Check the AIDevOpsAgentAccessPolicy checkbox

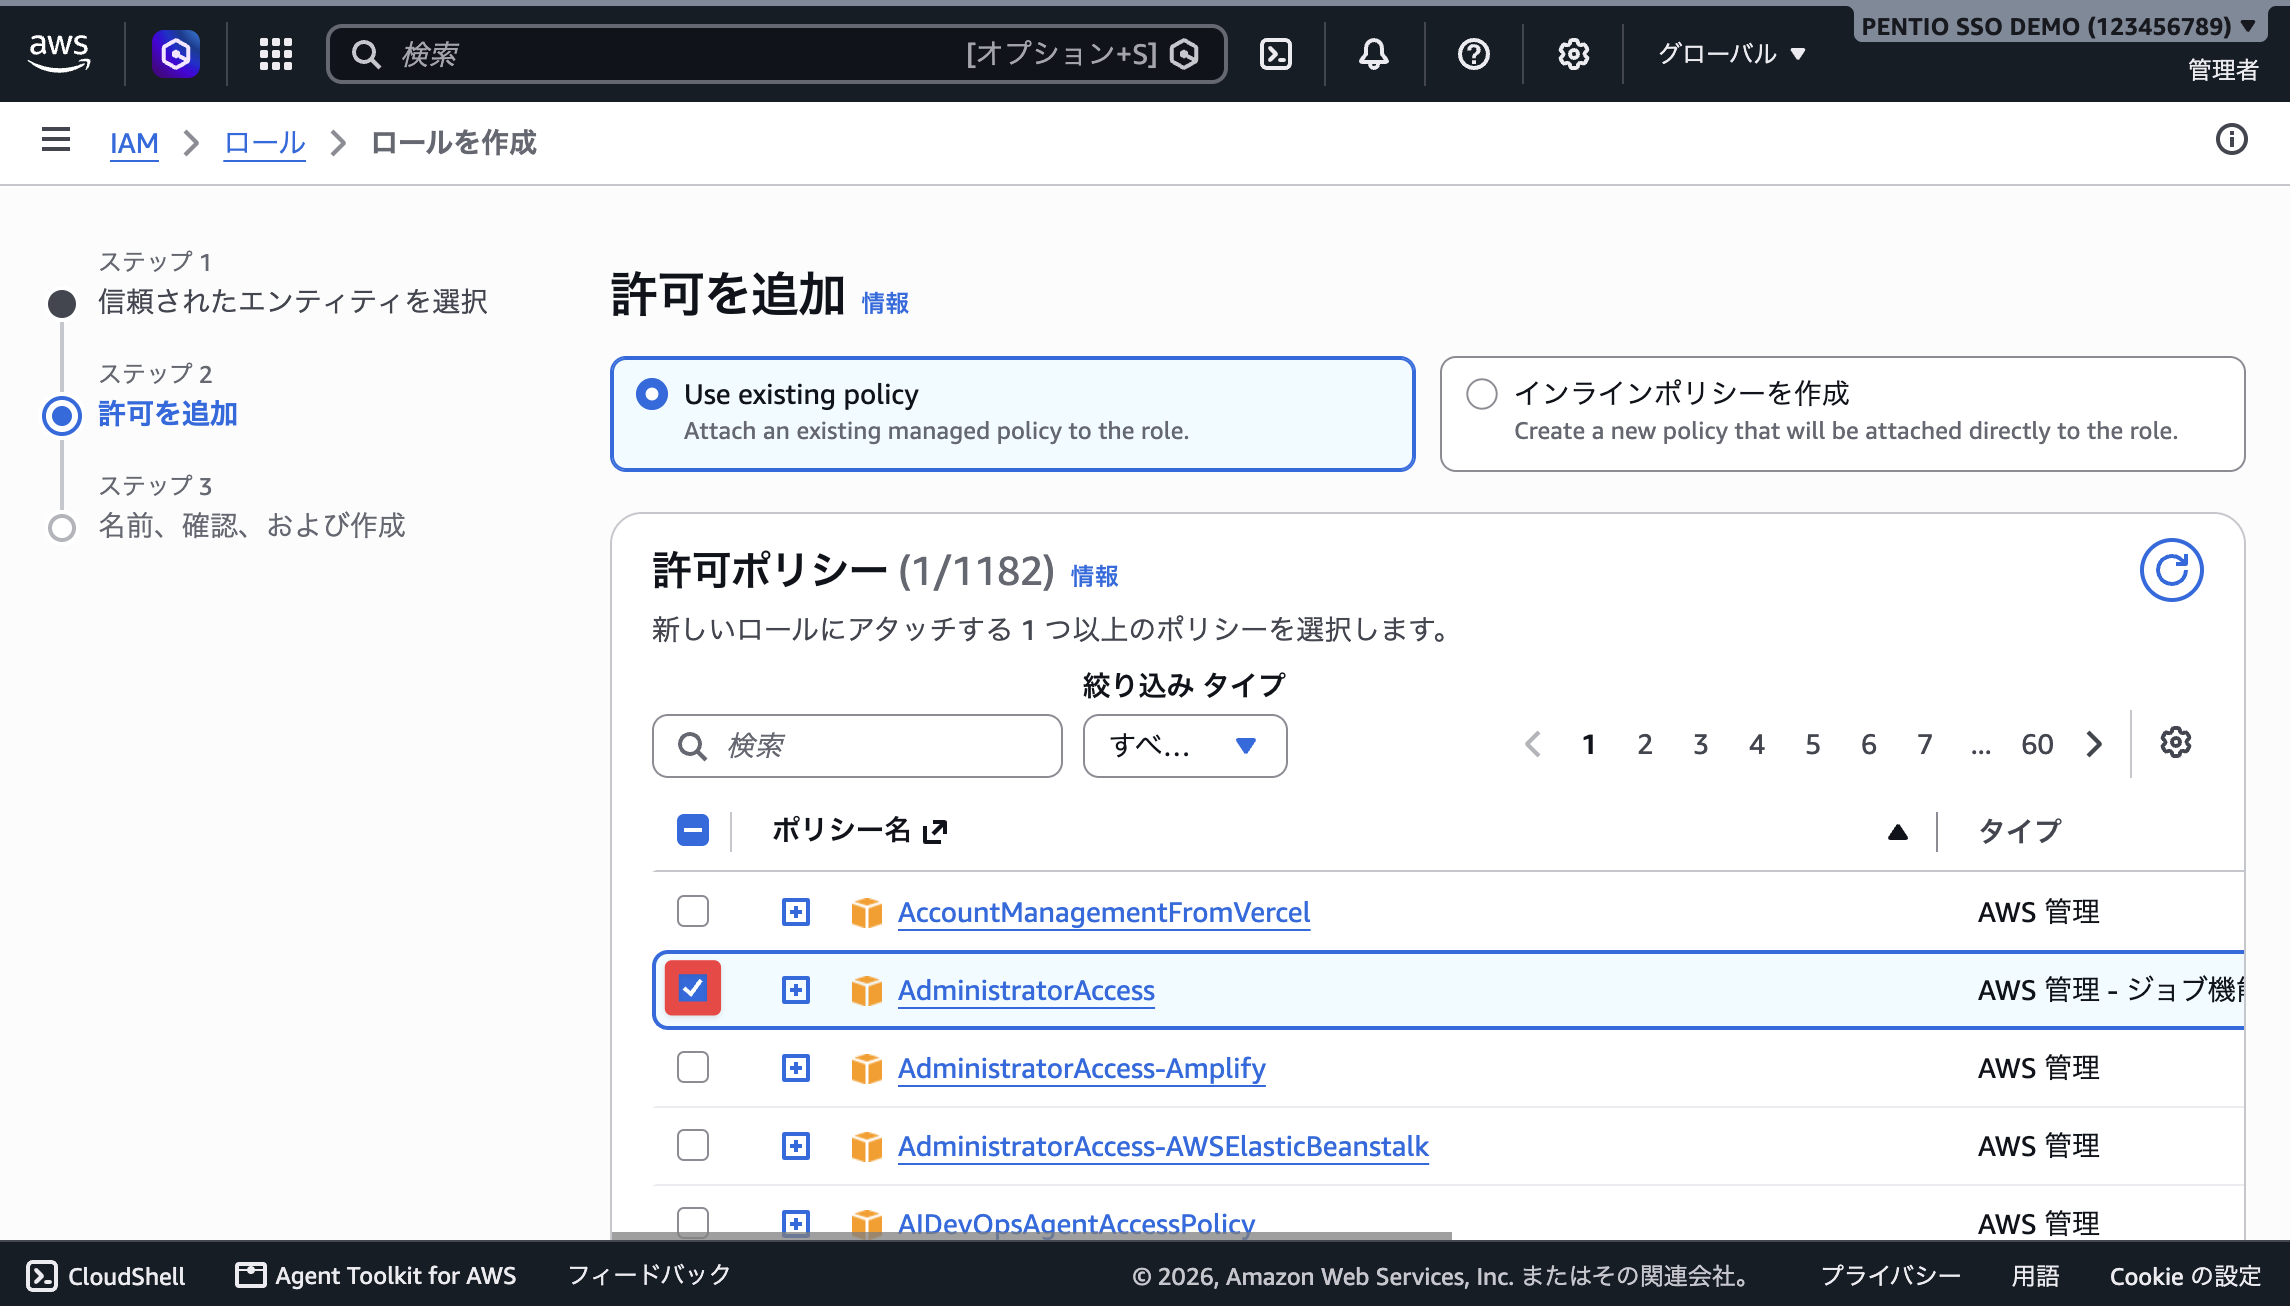pos(693,1222)
